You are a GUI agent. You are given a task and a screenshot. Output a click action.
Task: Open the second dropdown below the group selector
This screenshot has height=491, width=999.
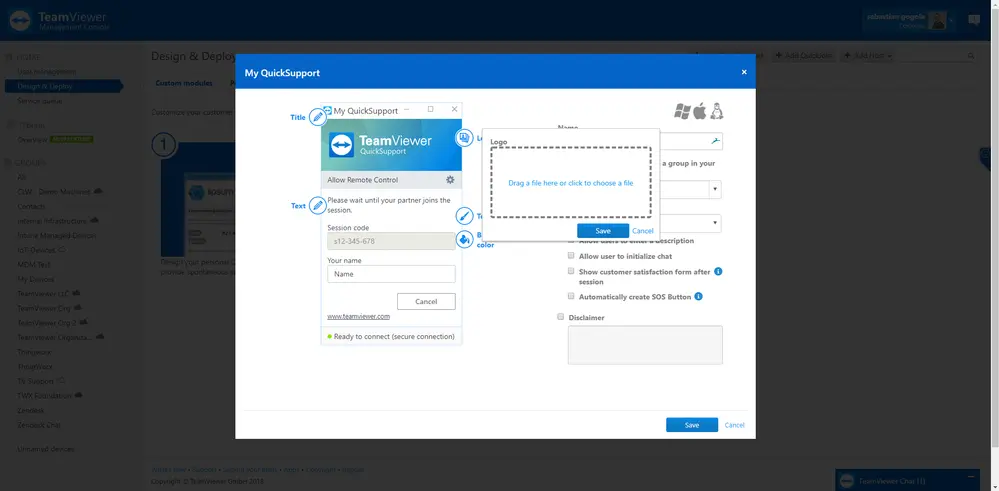(x=715, y=224)
